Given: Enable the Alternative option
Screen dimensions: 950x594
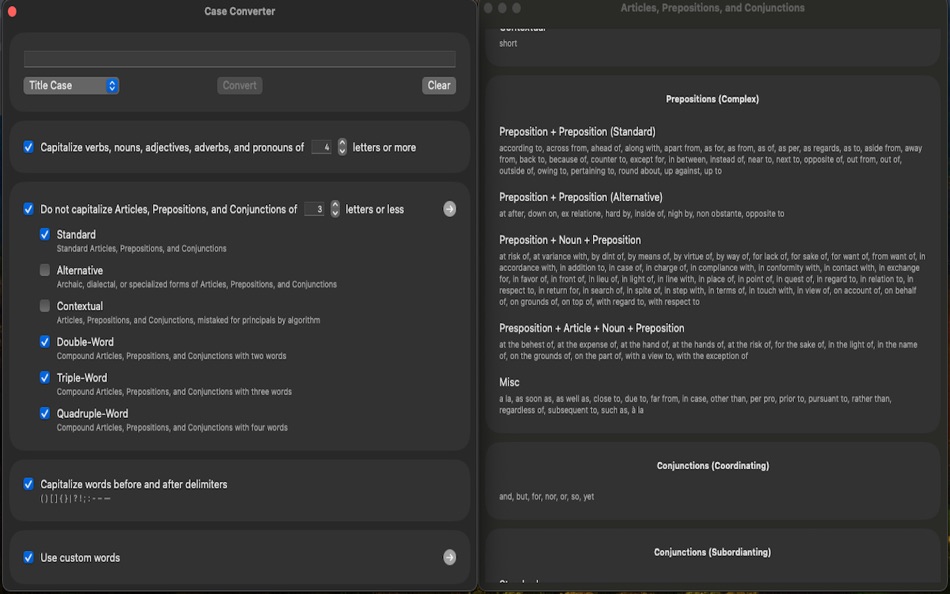Looking at the screenshot, I should (45, 270).
